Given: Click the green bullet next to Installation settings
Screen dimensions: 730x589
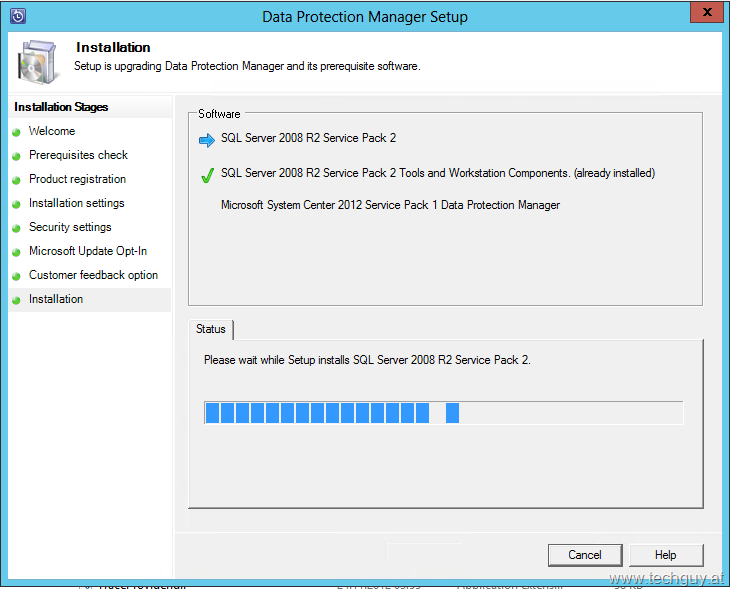Looking at the screenshot, I should tap(16, 204).
